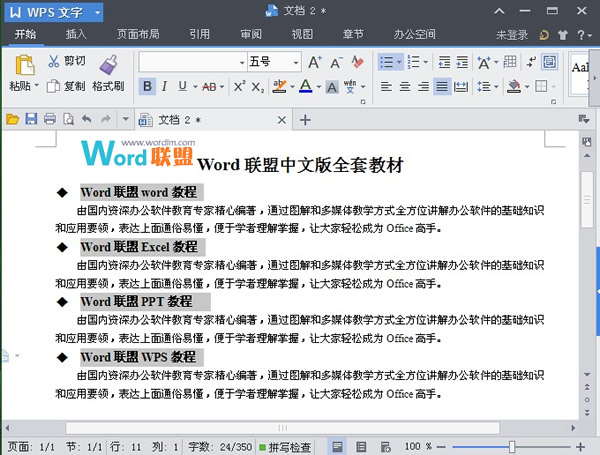Open a new document tab with plus
The width and height of the screenshot is (600, 455).
(306, 120)
